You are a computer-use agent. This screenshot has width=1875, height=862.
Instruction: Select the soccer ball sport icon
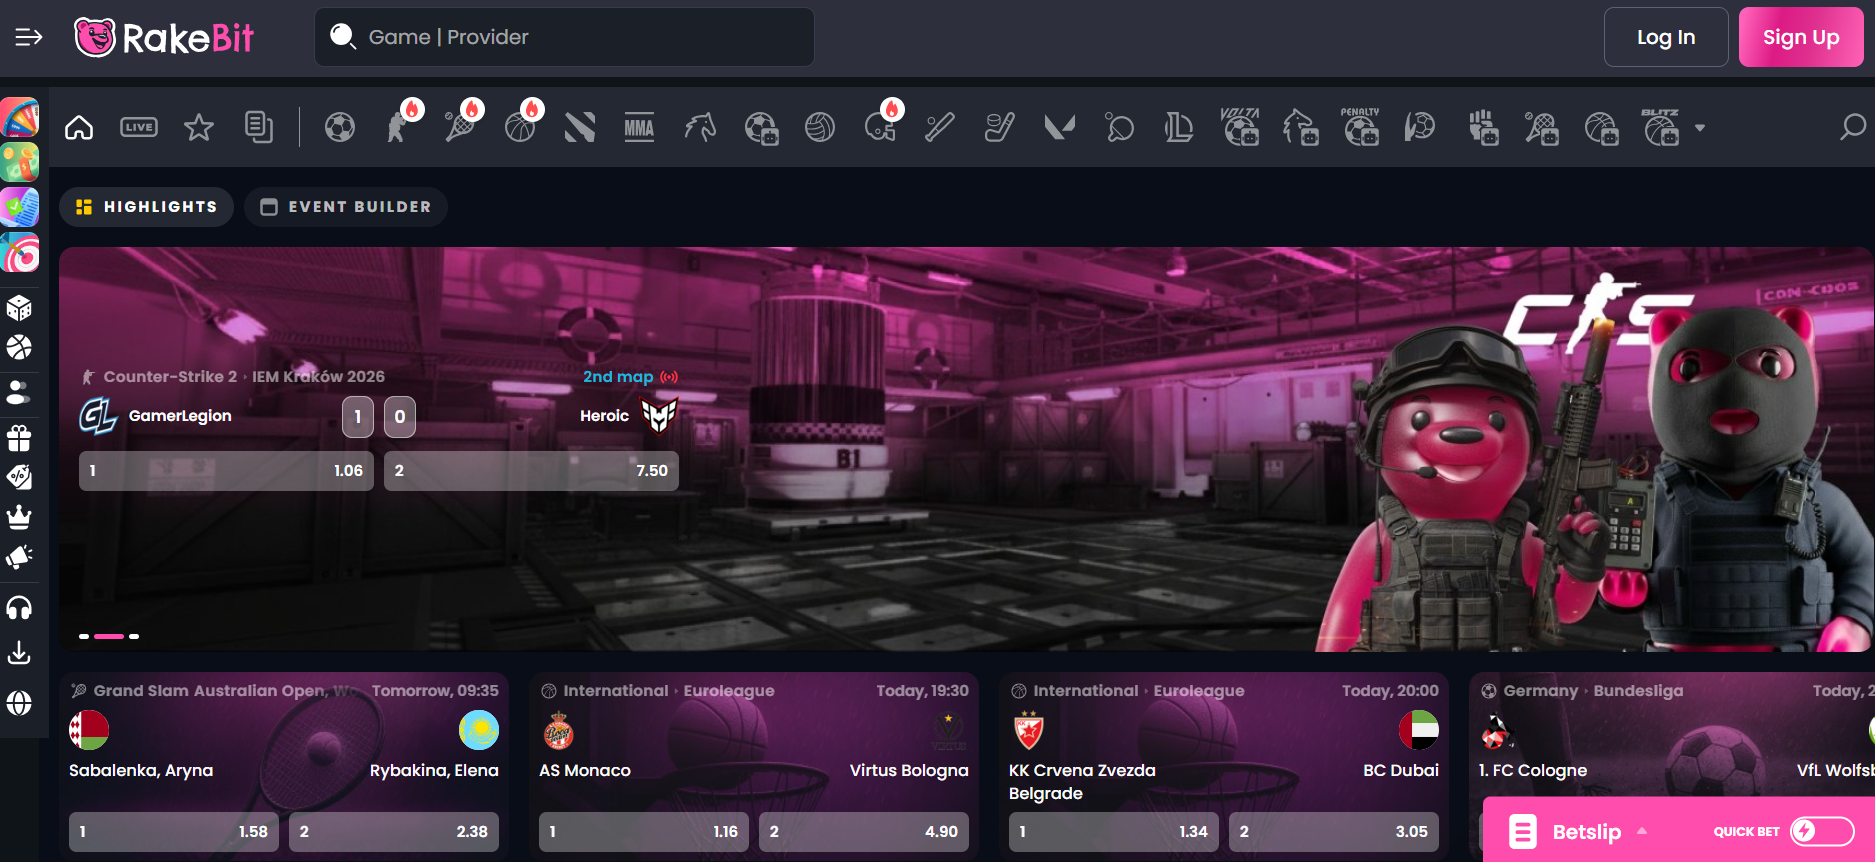(x=340, y=128)
